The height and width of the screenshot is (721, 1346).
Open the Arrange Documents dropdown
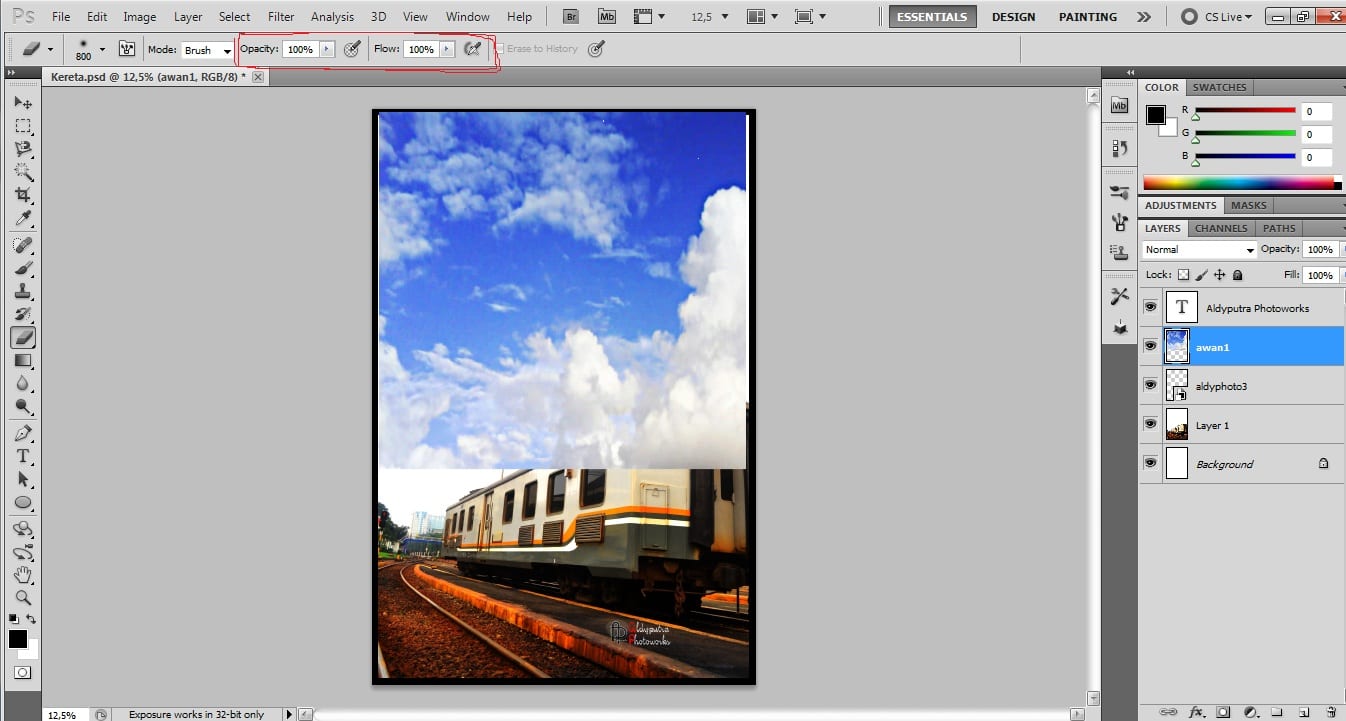(762, 16)
